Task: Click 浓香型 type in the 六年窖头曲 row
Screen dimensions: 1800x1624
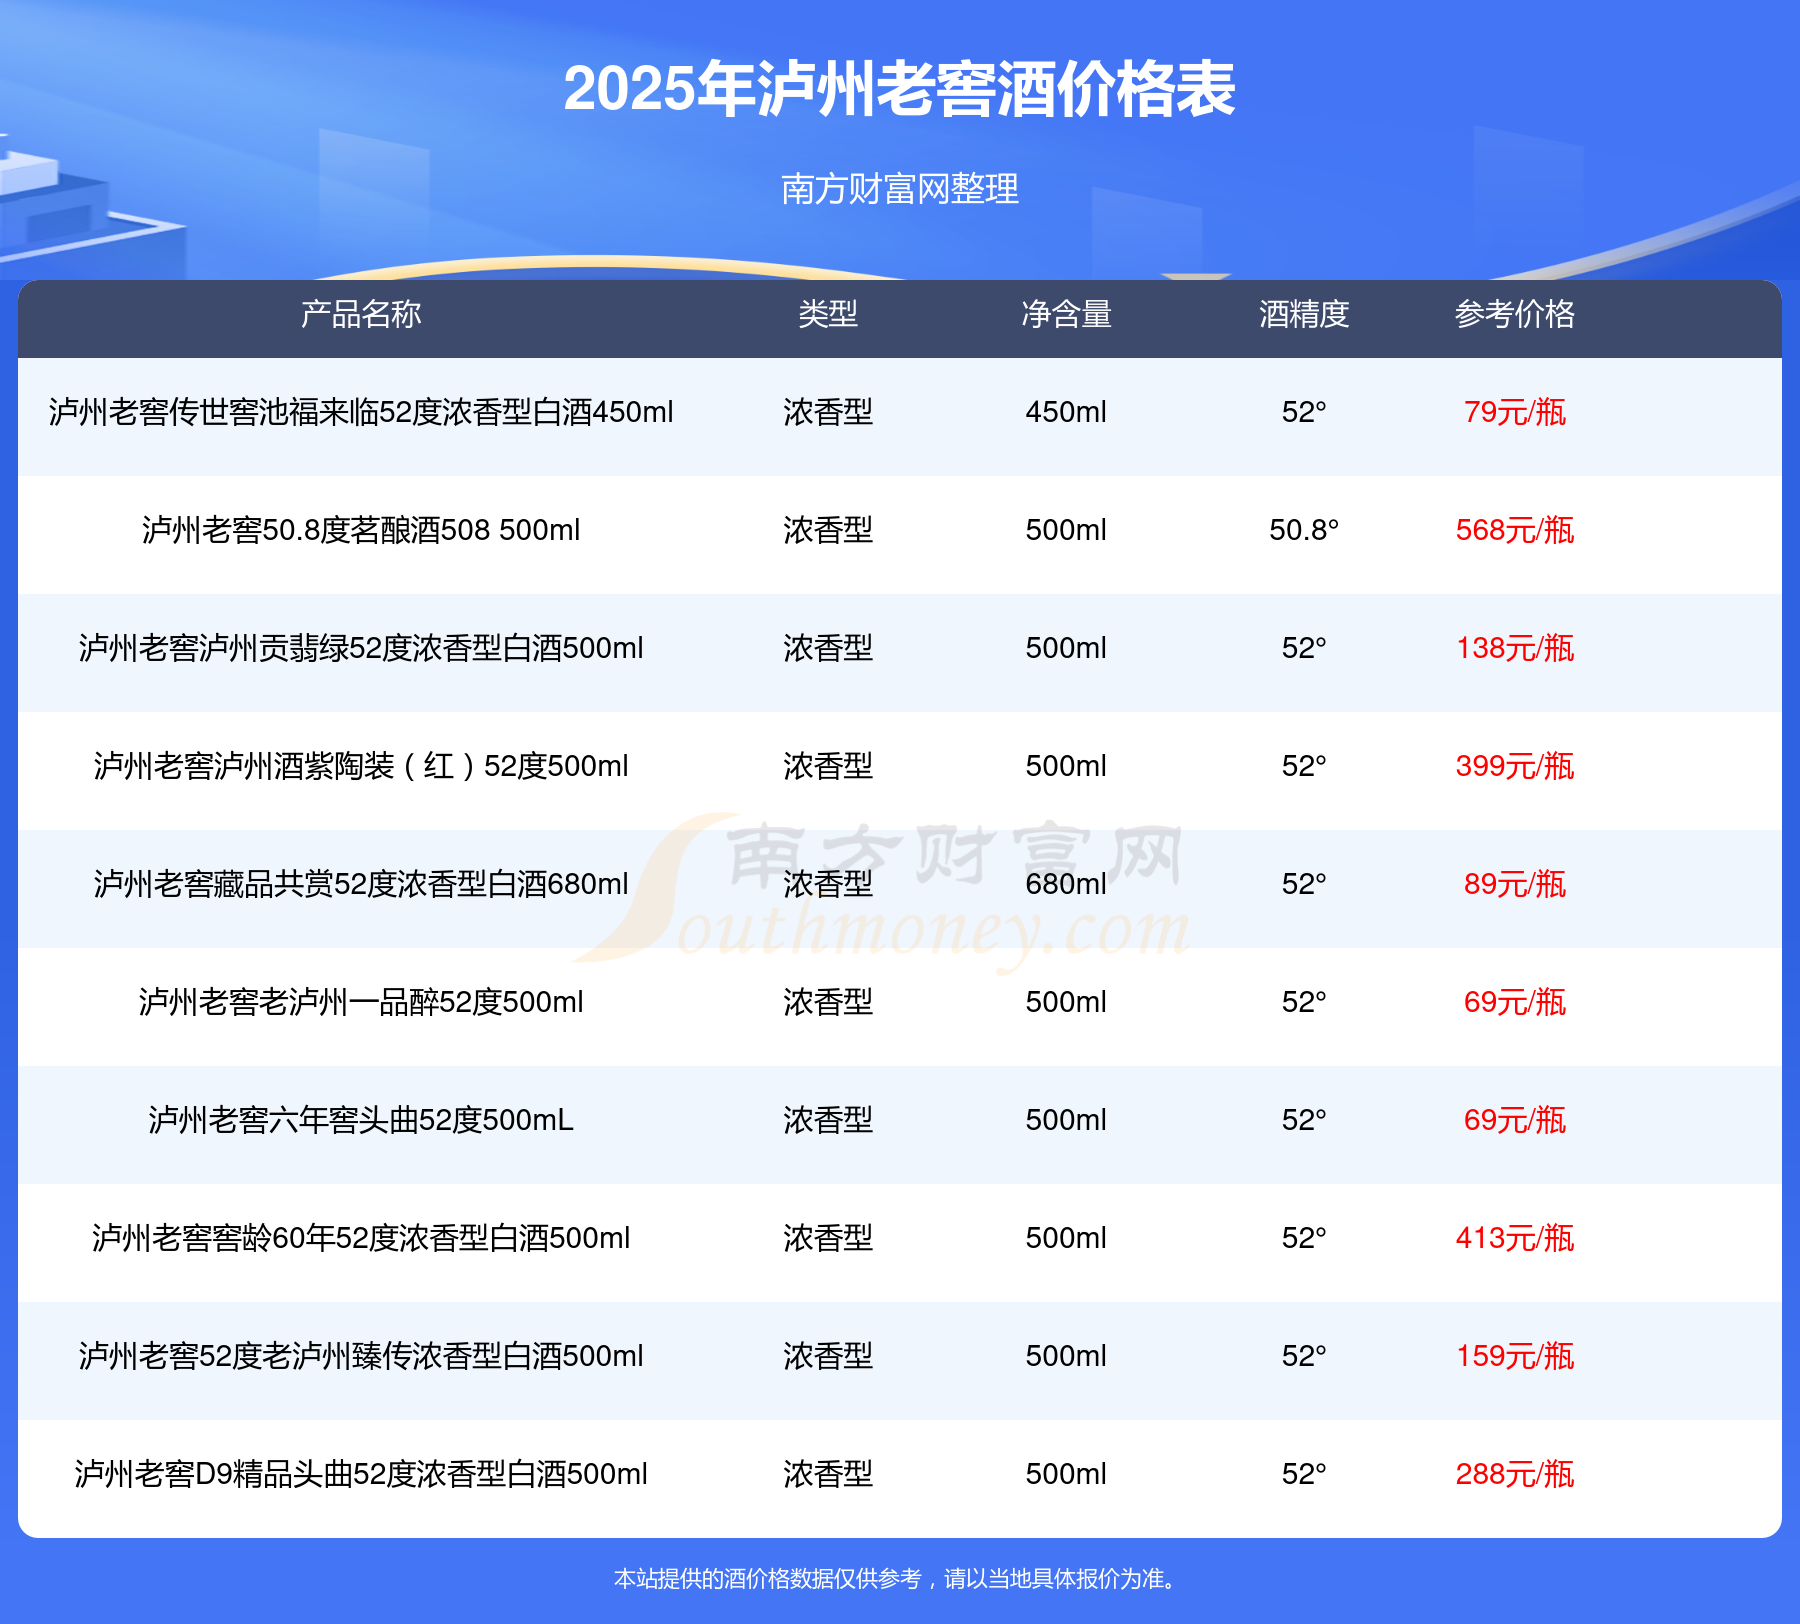Action: [x=828, y=1120]
